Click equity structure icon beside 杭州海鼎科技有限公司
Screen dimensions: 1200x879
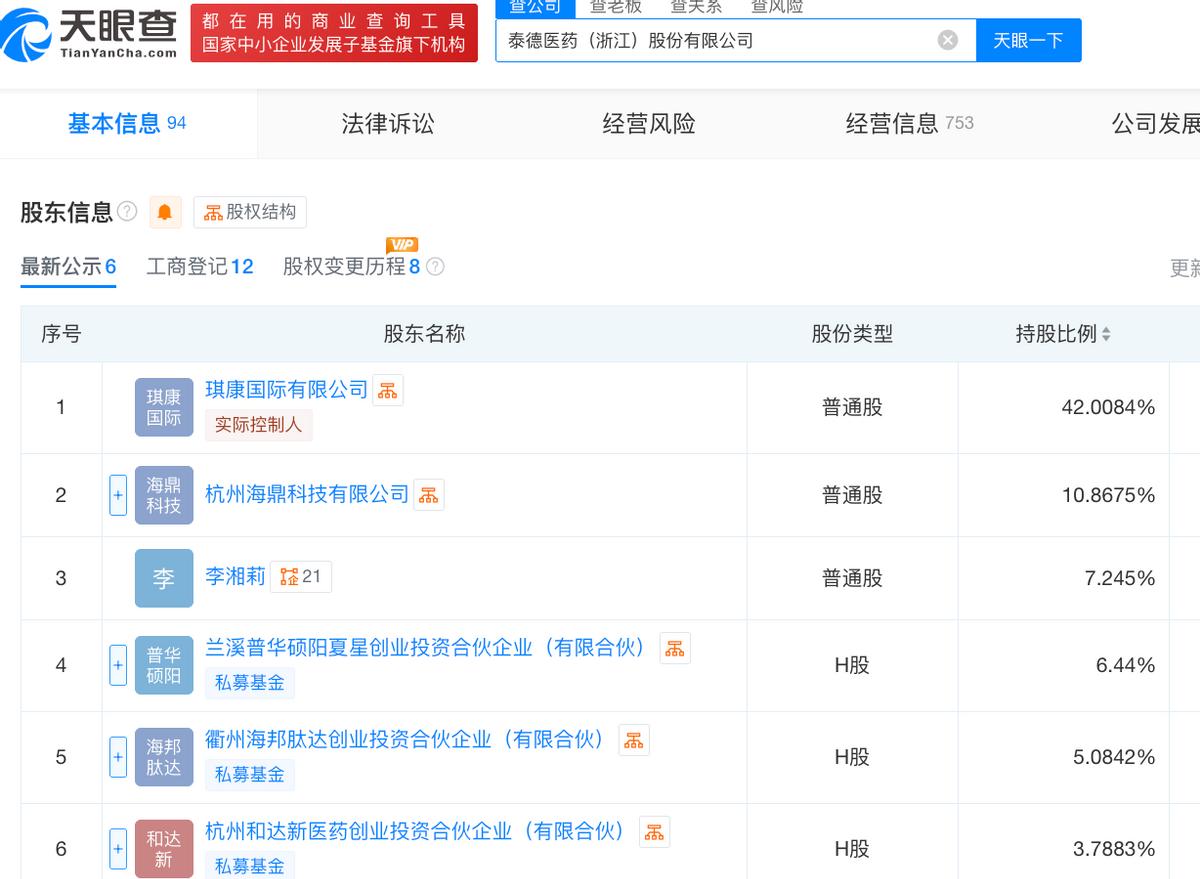pyautogui.click(x=429, y=495)
